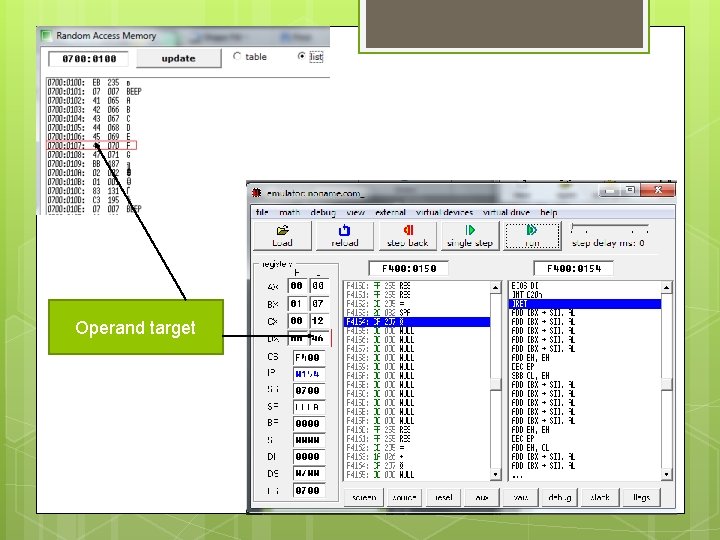
Task: Open the file menu
Action: click(262, 212)
